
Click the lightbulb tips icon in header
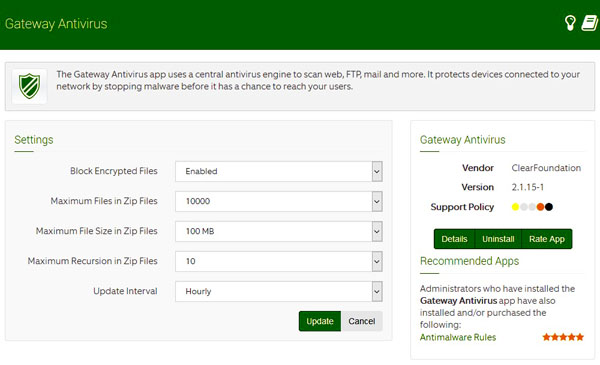pyautogui.click(x=570, y=23)
